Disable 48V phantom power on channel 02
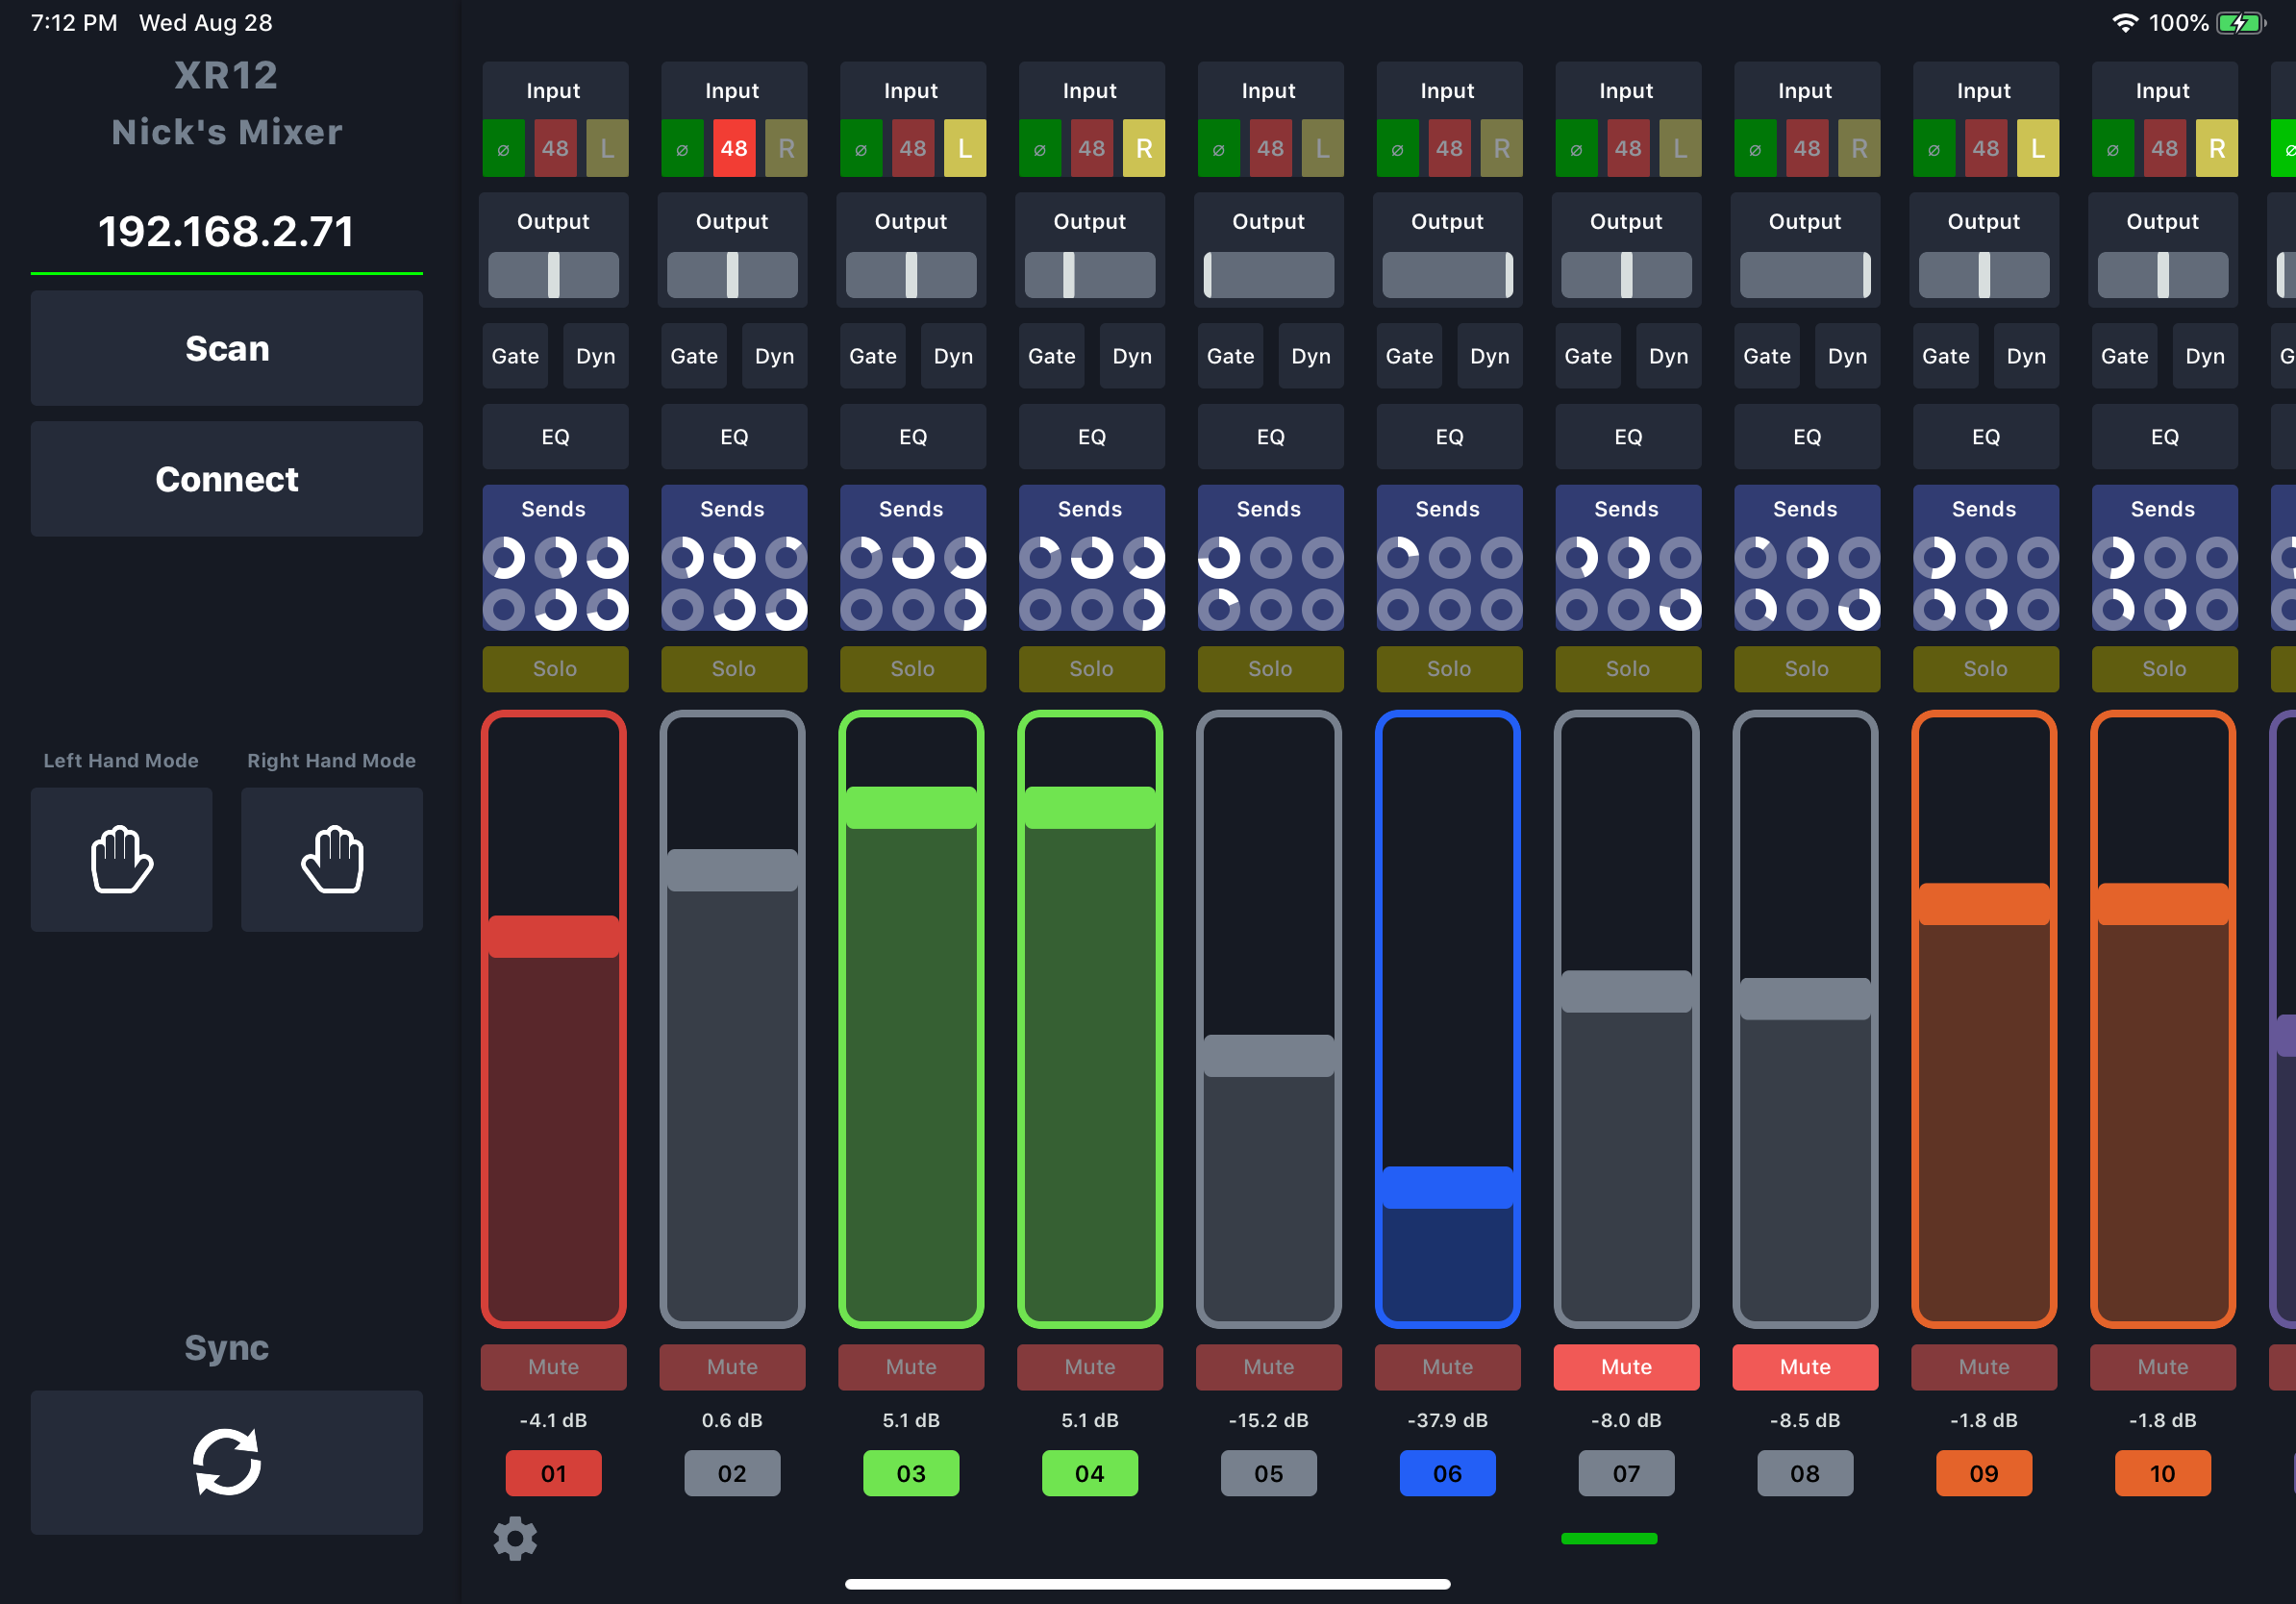Viewport: 2296px width, 1604px height. point(733,149)
